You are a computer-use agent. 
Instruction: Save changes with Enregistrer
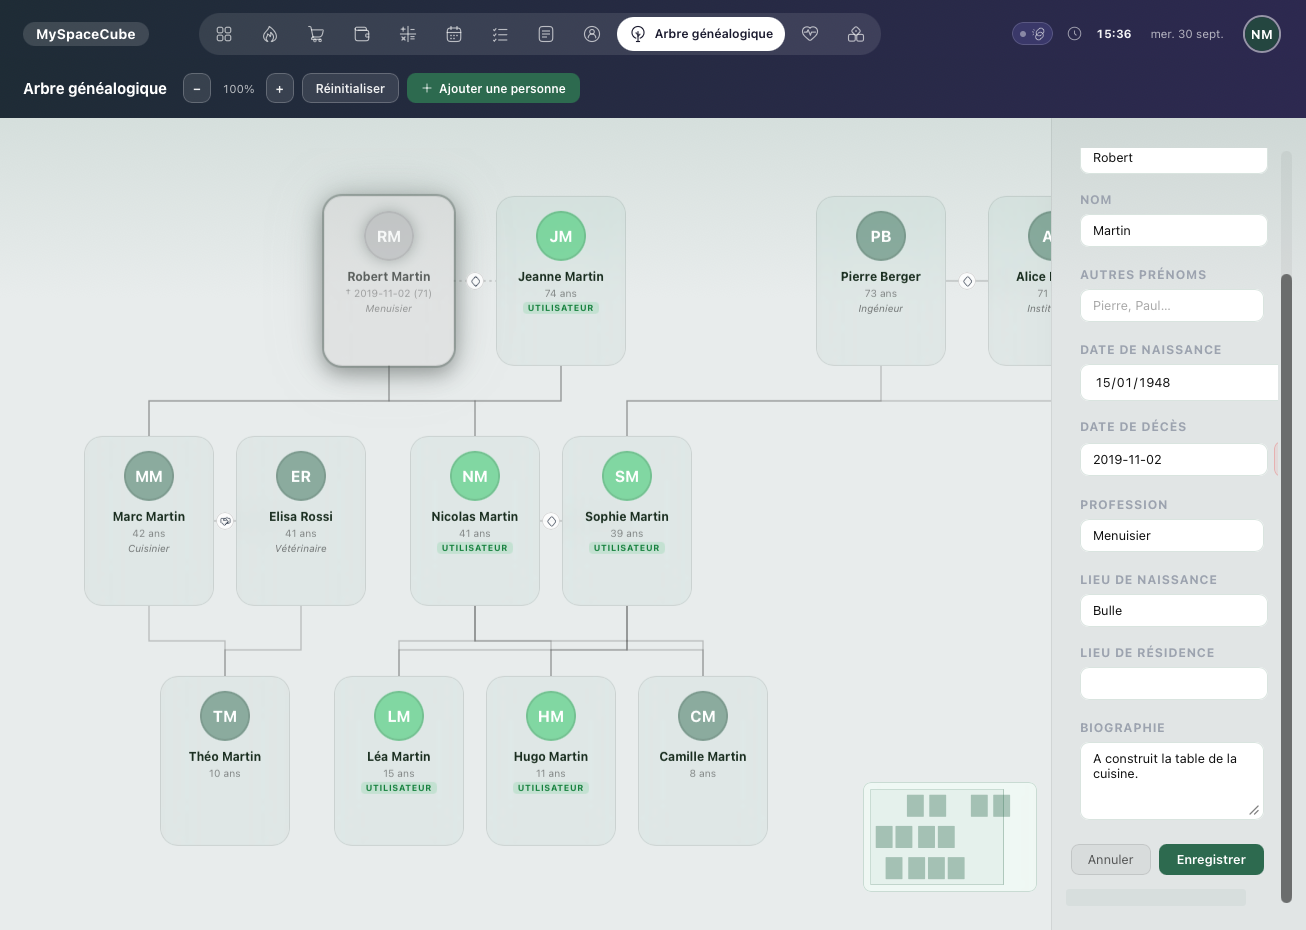[1211, 860]
